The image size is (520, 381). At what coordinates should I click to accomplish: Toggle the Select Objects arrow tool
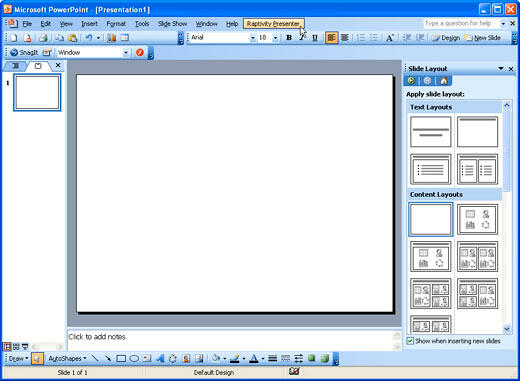pos(37,359)
